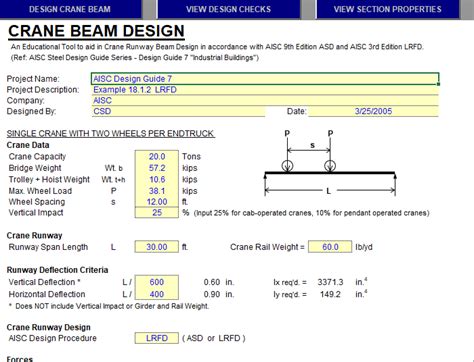Click the Runway Span Length label

[x=48, y=247]
